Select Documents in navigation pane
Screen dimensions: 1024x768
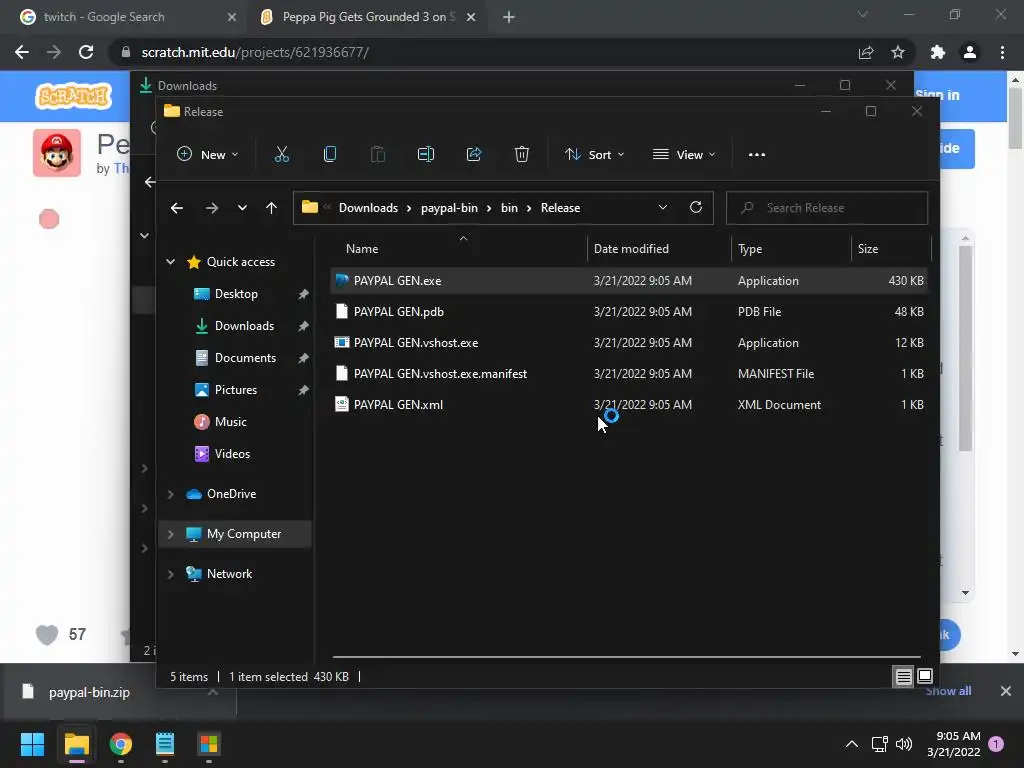[x=245, y=358]
